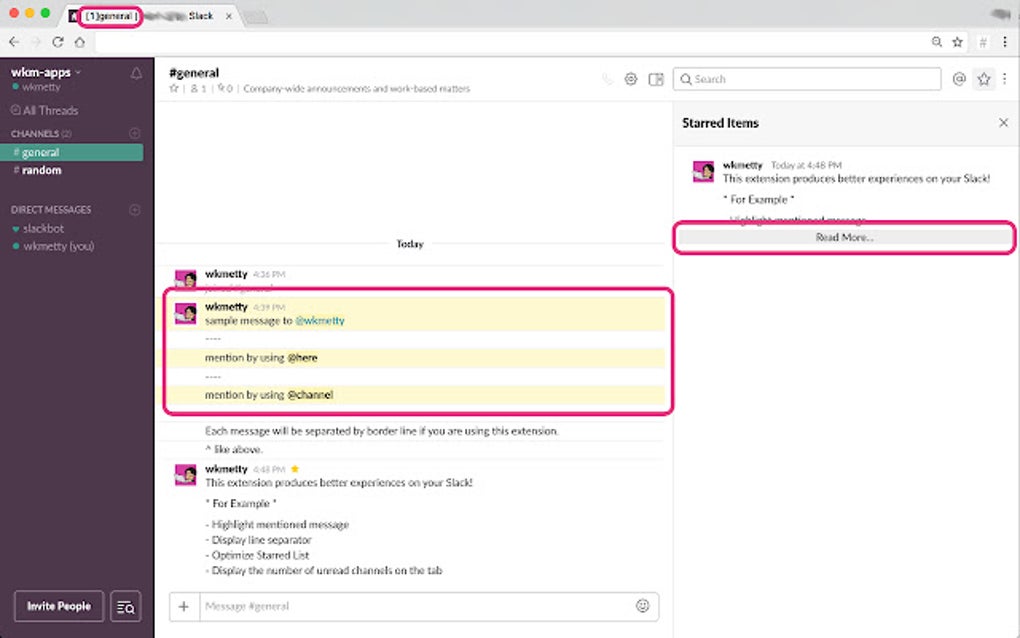Click the Search input field
The width and height of the screenshot is (1020, 638).
click(807, 79)
